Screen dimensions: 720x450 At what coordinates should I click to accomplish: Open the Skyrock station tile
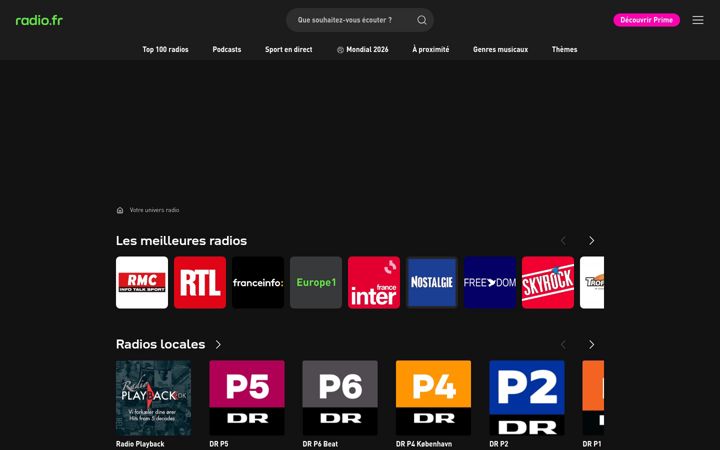[x=548, y=282]
